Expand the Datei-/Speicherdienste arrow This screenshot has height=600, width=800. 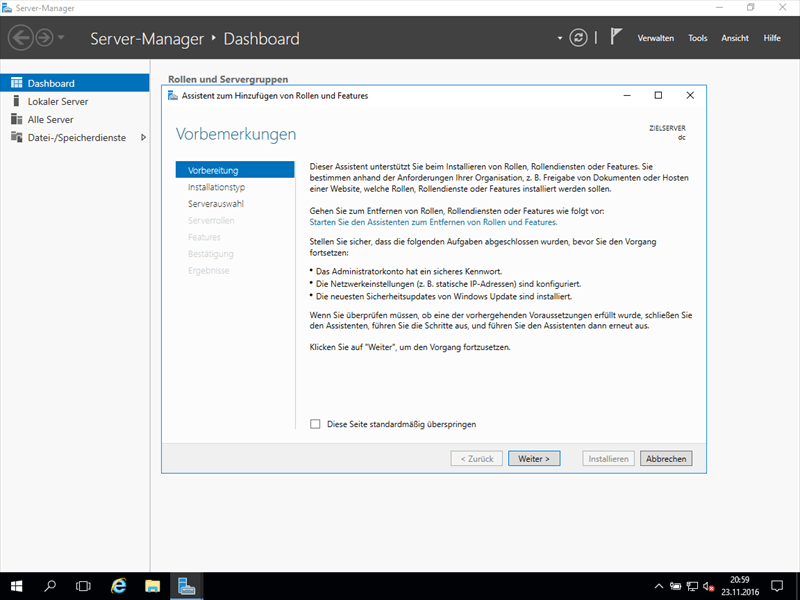click(x=143, y=137)
